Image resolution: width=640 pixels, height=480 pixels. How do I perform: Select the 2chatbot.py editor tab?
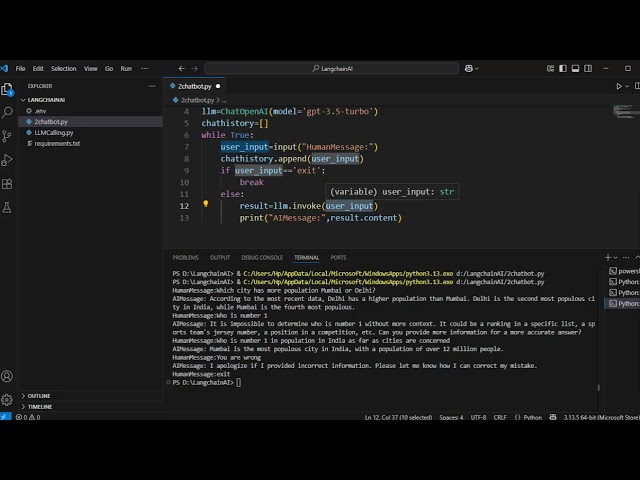click(x=194, y=86)
